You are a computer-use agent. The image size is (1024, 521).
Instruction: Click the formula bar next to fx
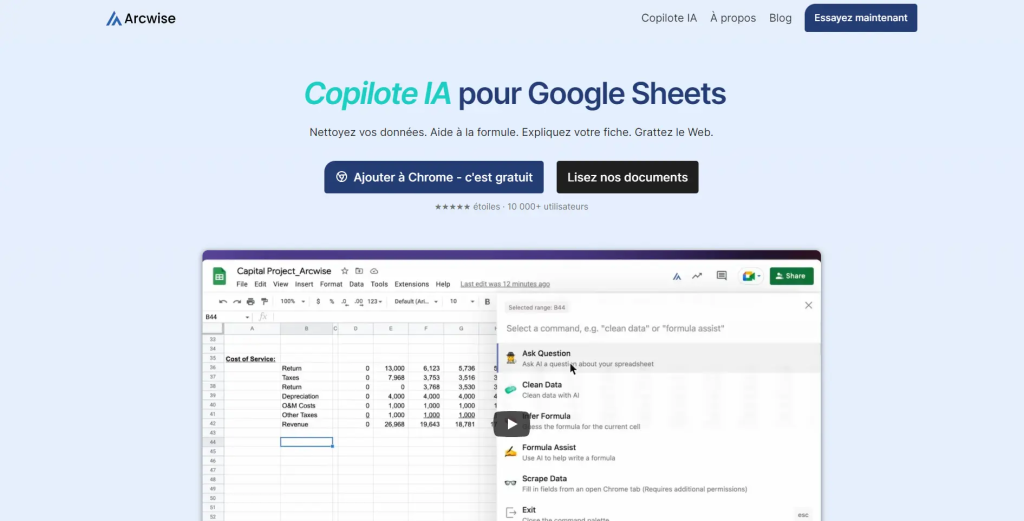pos(382,317)
